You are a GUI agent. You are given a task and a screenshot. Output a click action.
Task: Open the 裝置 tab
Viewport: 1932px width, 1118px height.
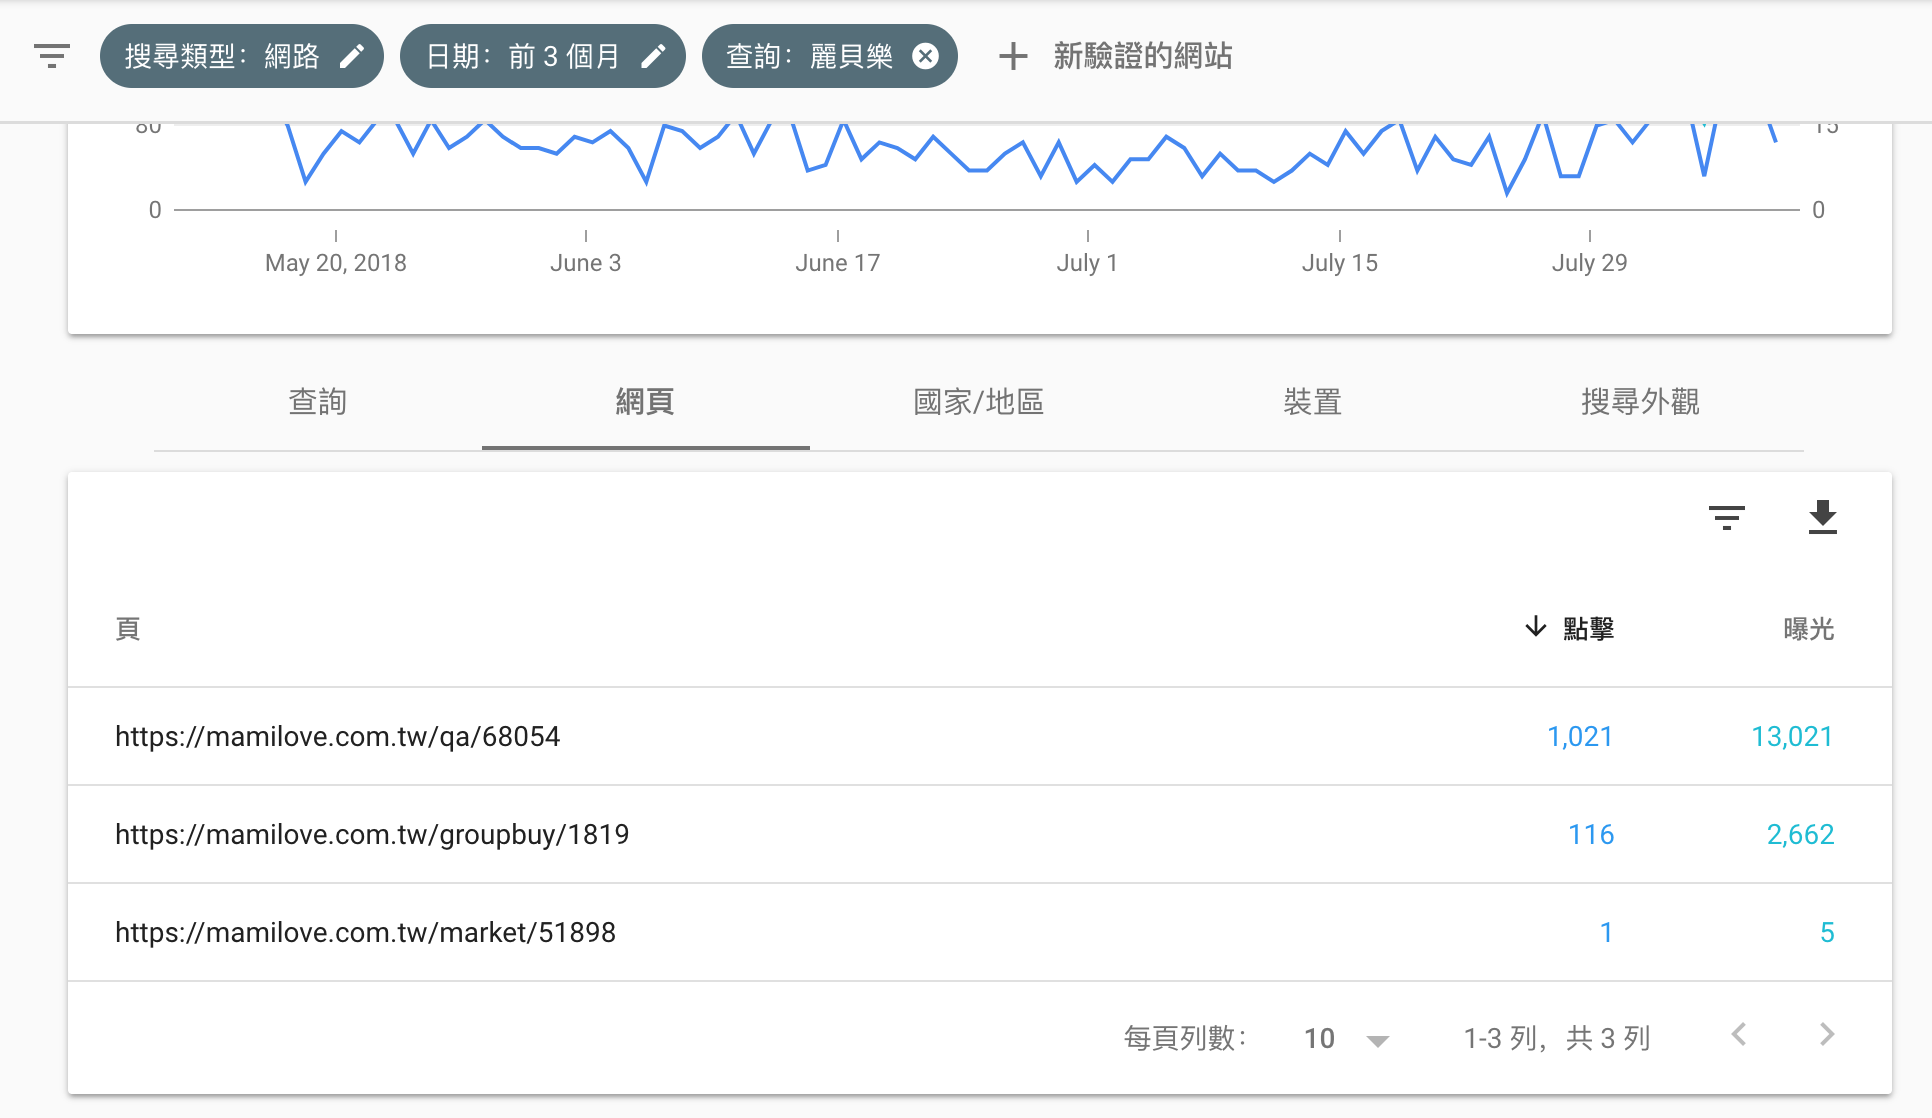click(x=1312, y=402)
